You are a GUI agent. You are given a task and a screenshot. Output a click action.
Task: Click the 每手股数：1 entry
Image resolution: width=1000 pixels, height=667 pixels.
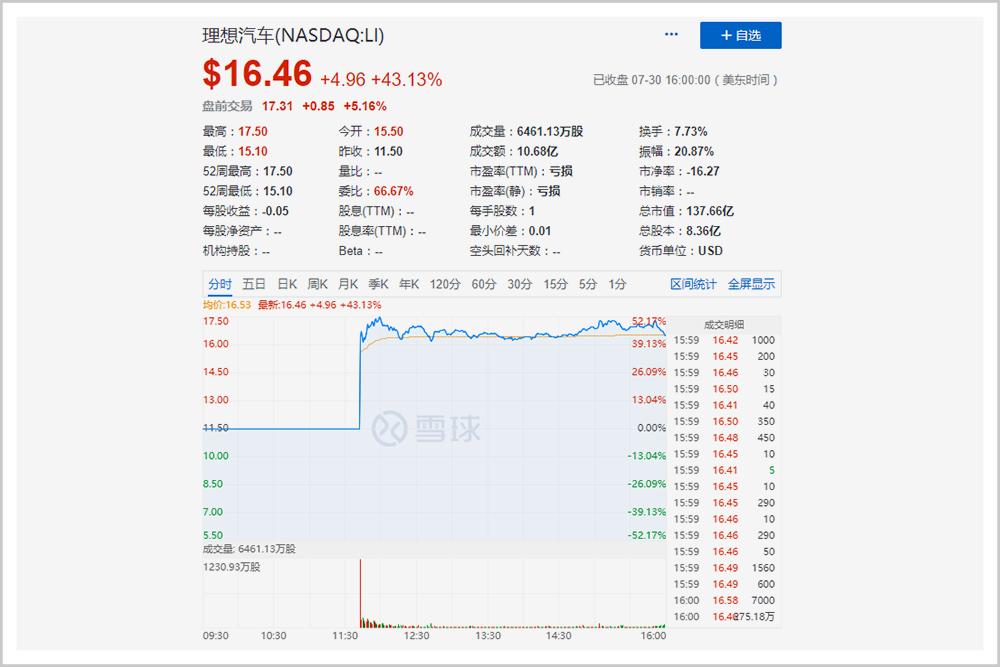[x=503, y=210]
